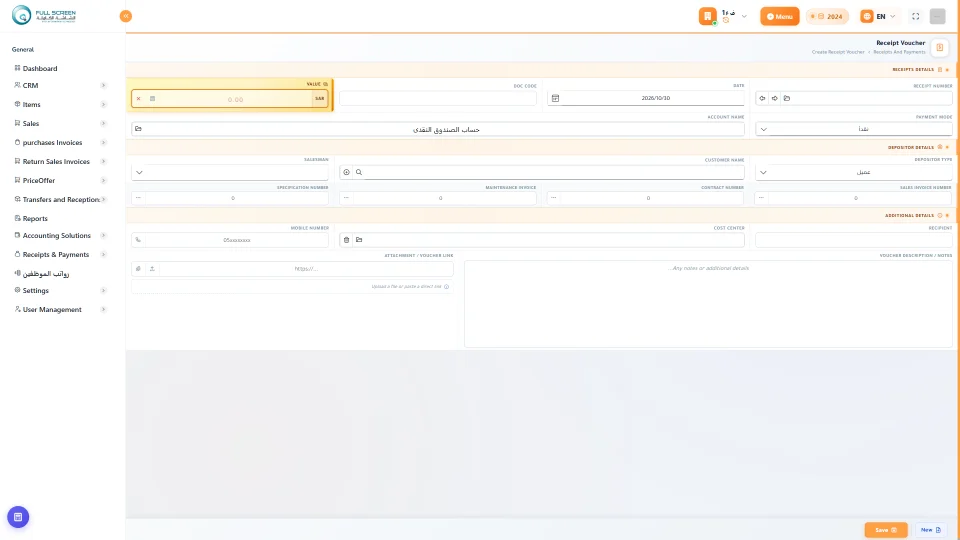The image size is (960, 540).
Task: Focus the Mobile Number input field
Action: pyautogui.click(x=237, y=240)
